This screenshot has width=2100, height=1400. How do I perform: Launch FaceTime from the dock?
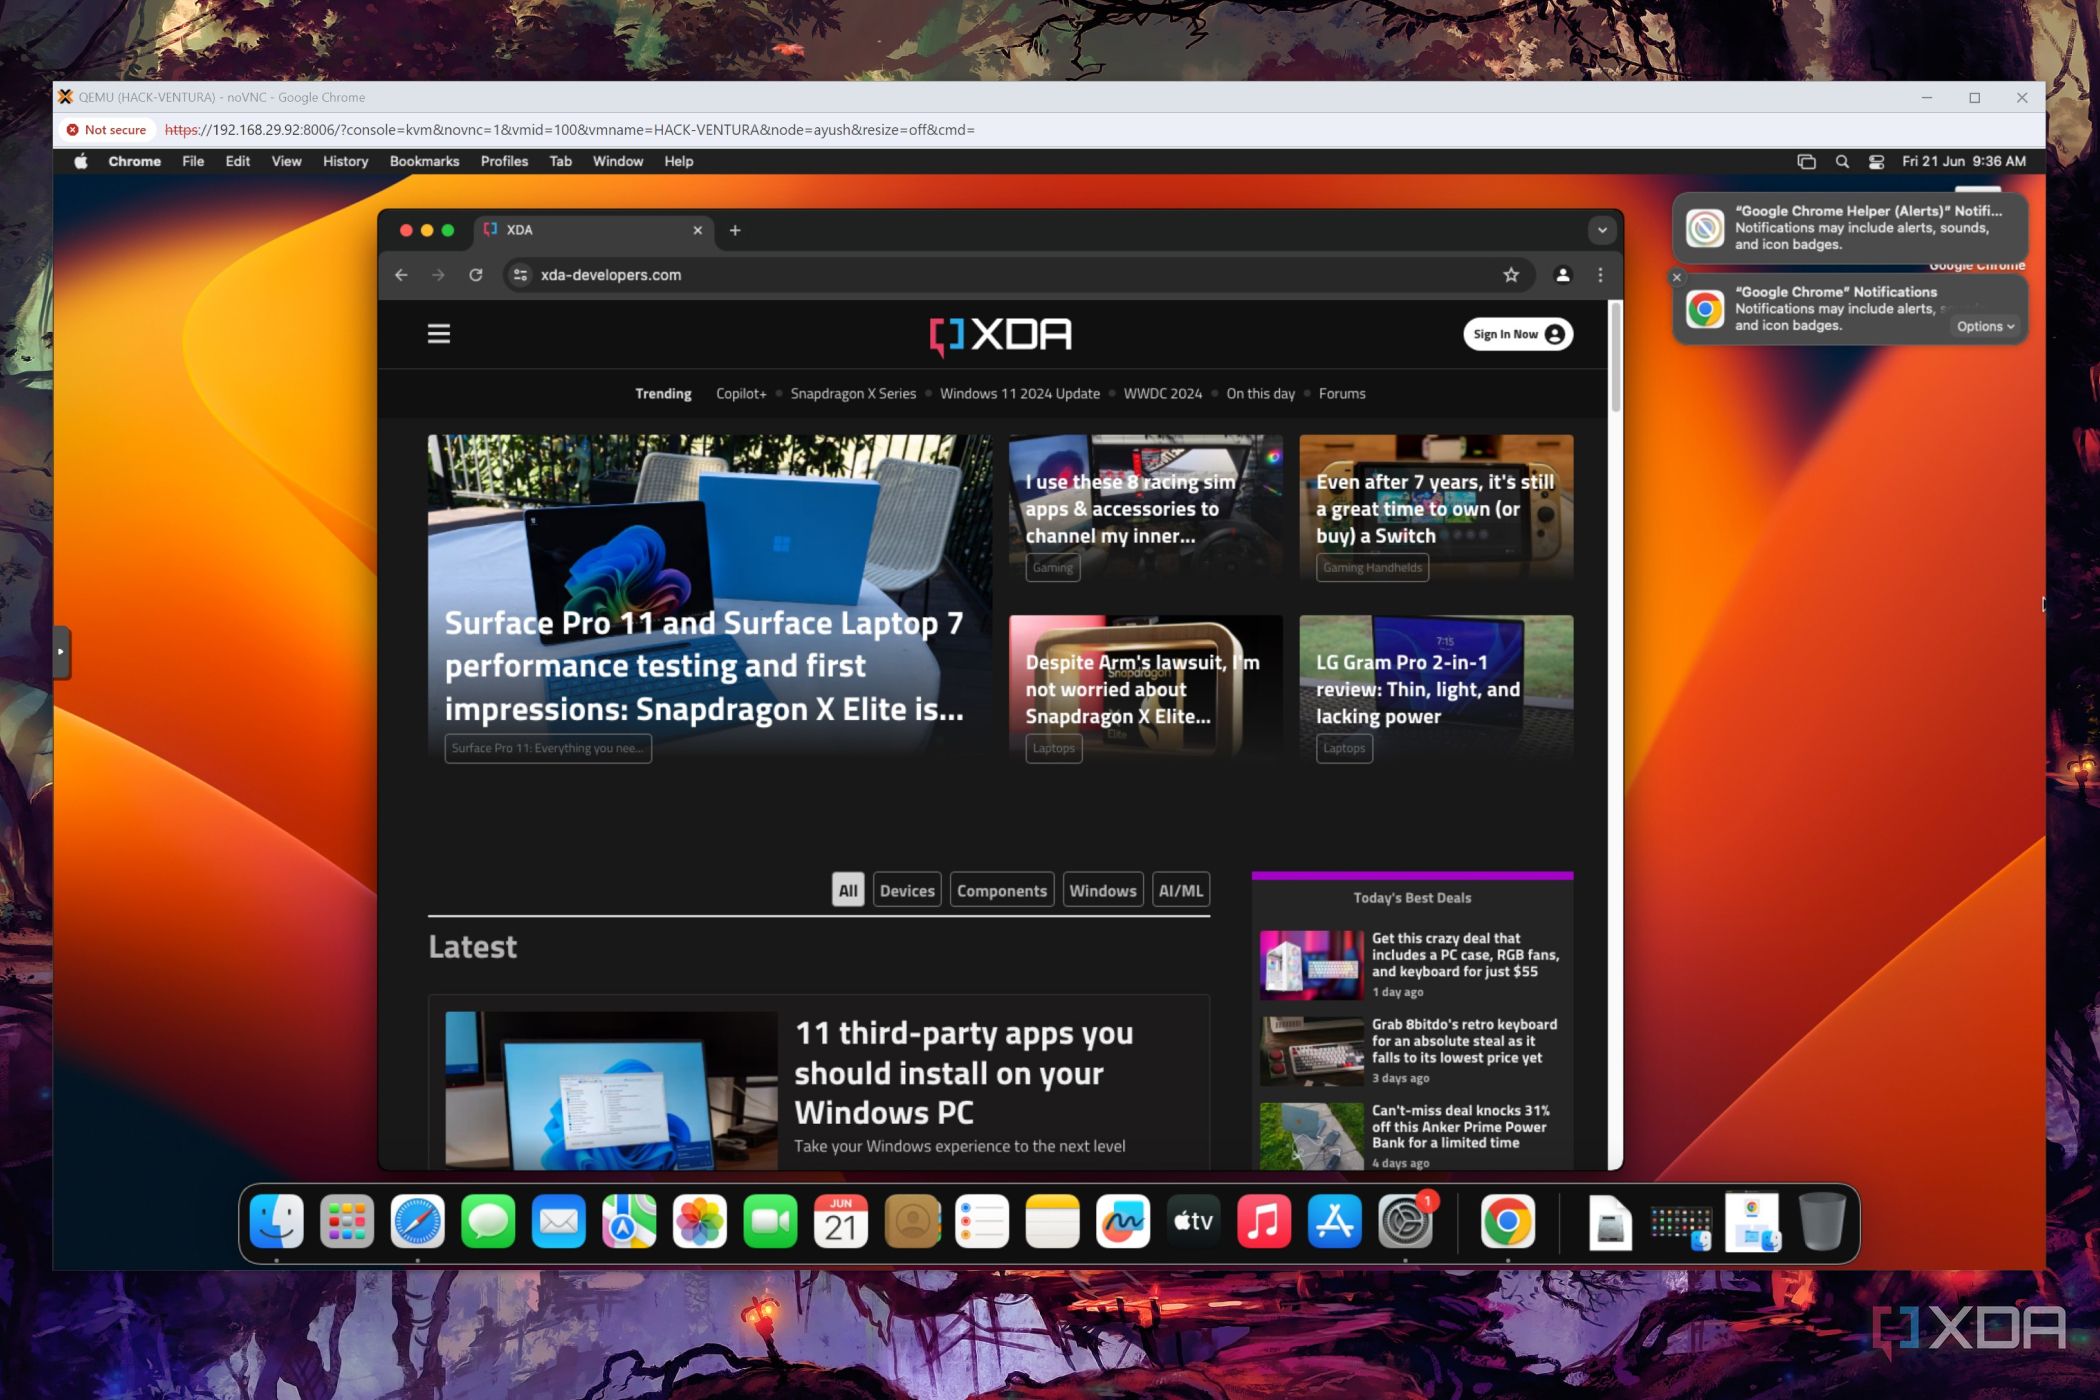point(770,1221)
